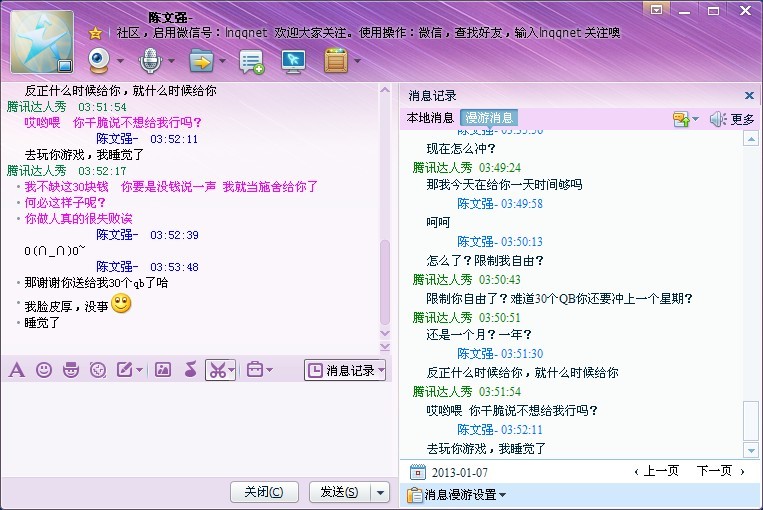Image resolution: width=763 pixels, height=510 pixels.
Task: Open the send-file dropdown arrow
Action: 222,61
